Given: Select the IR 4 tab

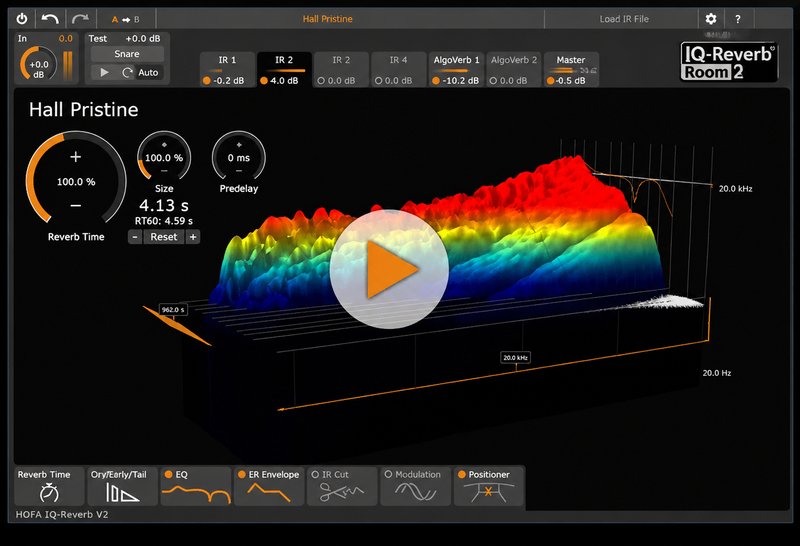Looking at the screenshot, I should [x=398, y=69].
